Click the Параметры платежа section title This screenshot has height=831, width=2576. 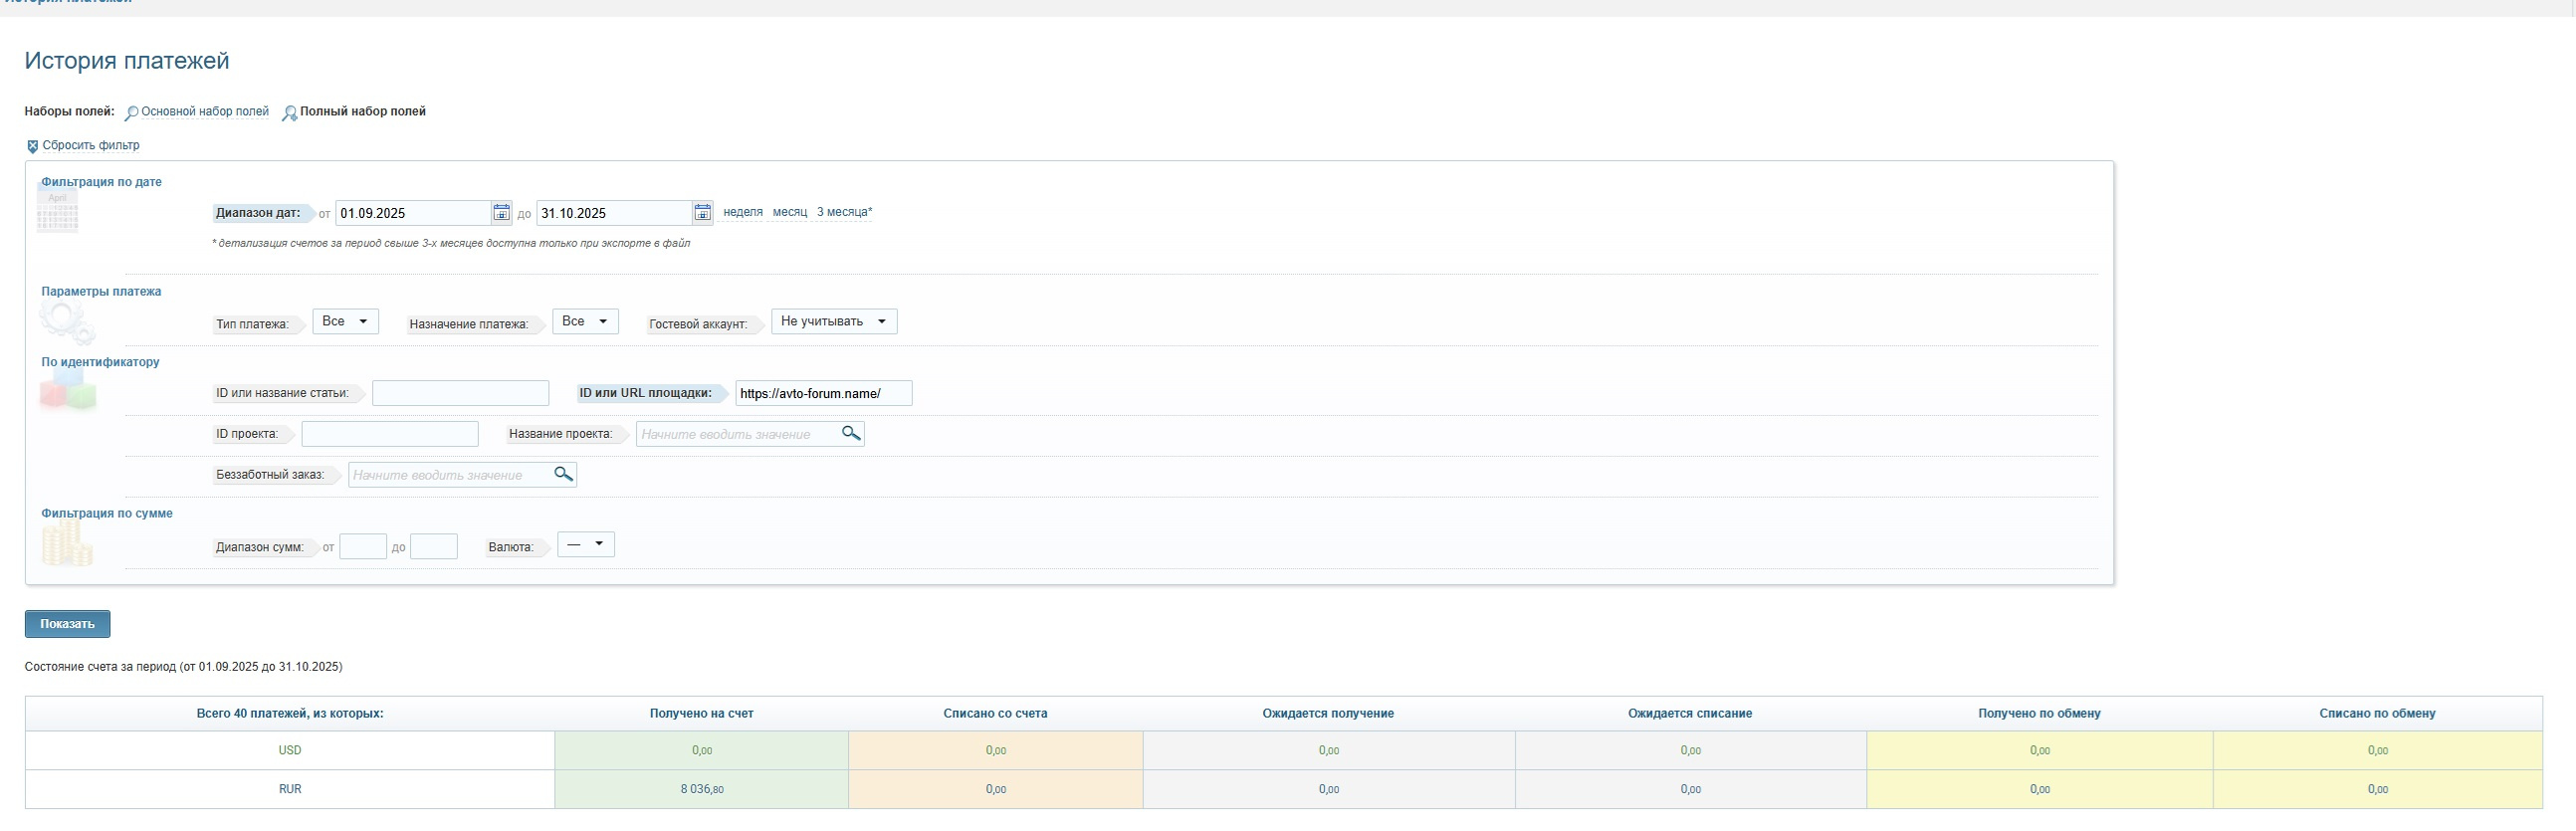coord(101,292)
